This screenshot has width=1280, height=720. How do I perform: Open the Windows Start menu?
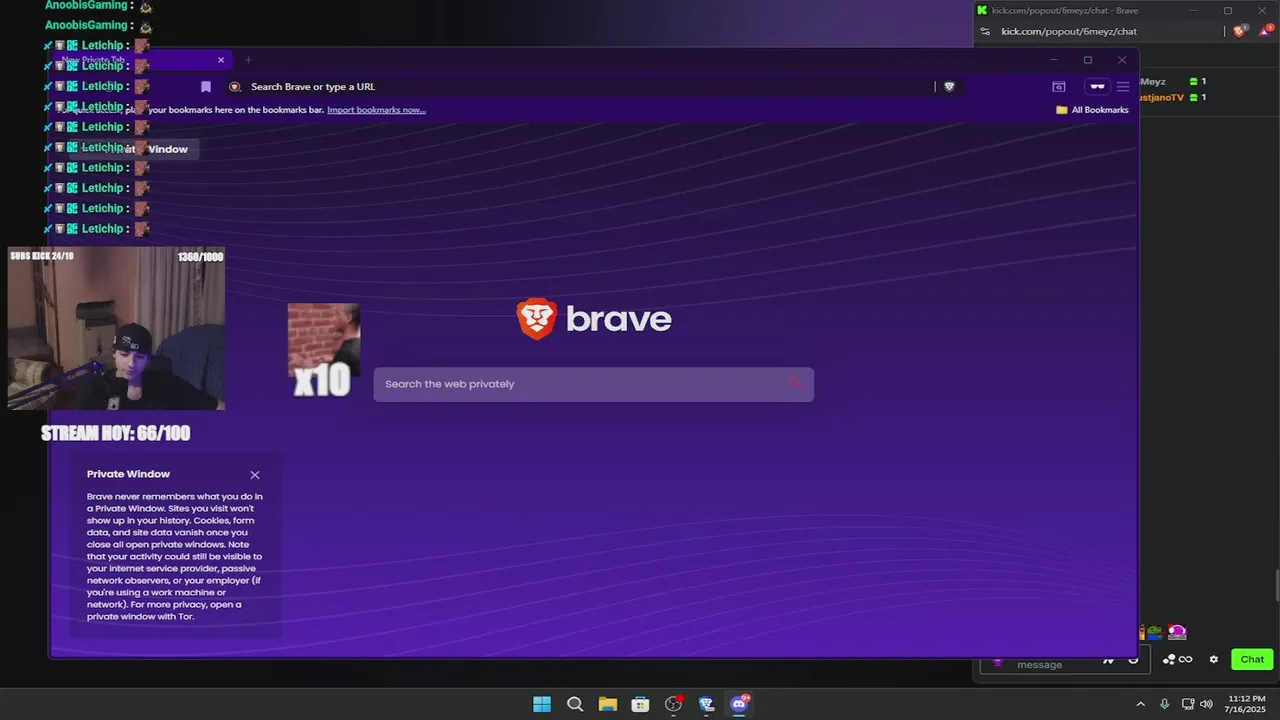point(542,704)
